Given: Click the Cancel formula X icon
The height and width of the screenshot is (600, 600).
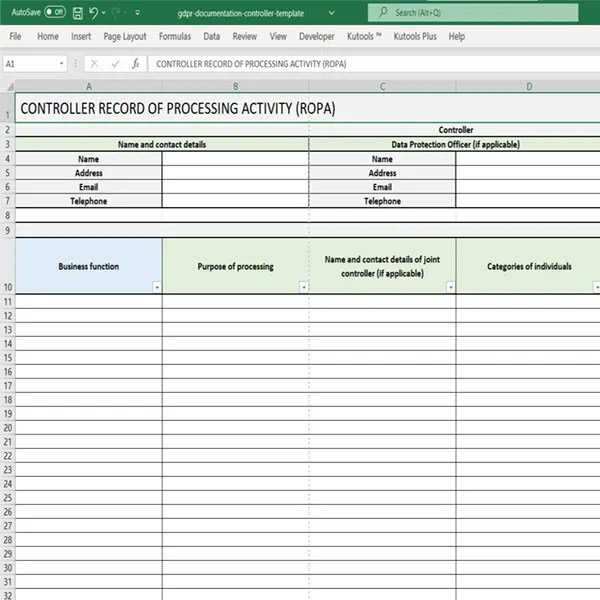Looking at the screenshot, I should [95, 64].
